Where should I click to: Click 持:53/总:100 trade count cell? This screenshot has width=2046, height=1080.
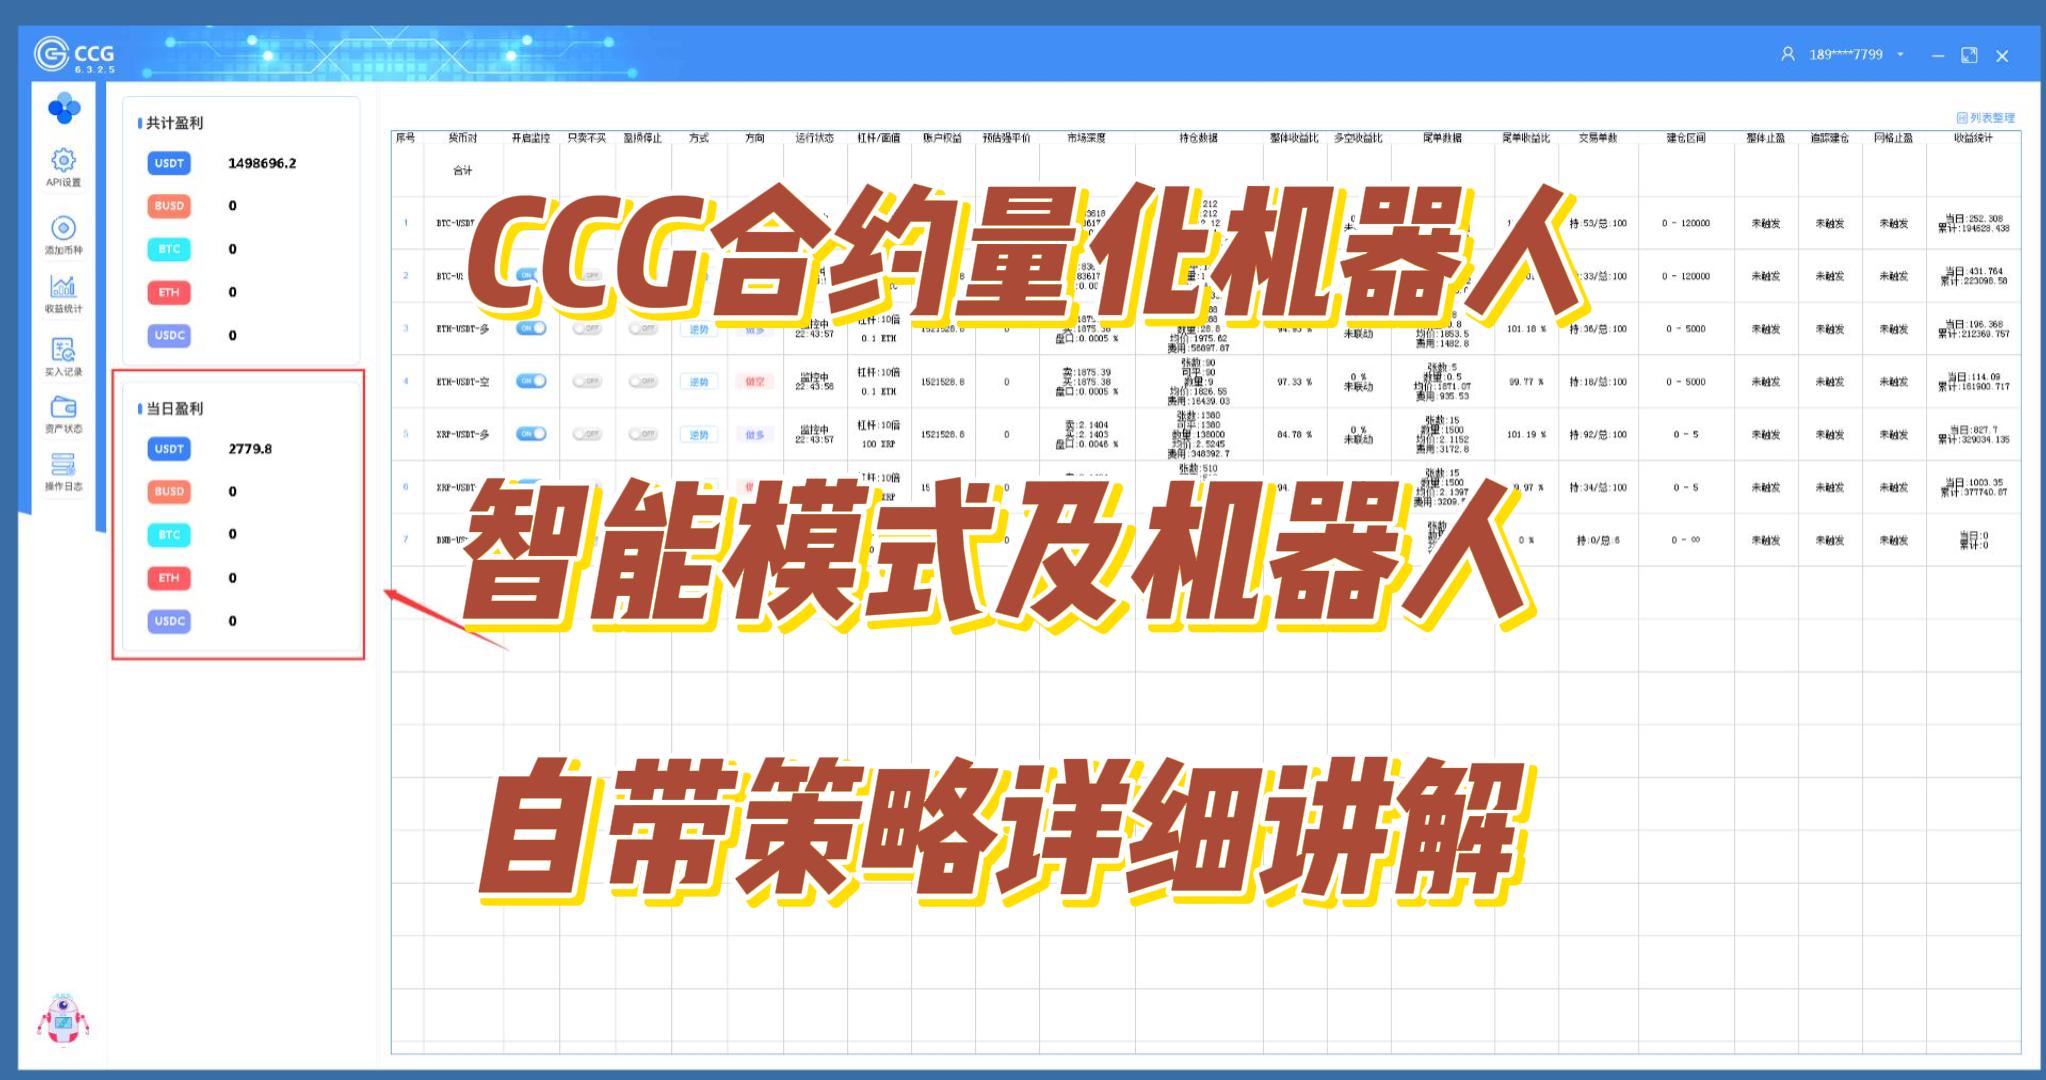[x=1598, y=224]
